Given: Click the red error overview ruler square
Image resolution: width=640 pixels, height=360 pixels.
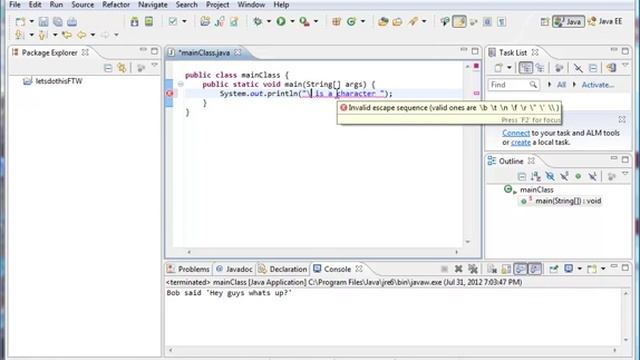Looking at the screenshot, I should point(476,66).
